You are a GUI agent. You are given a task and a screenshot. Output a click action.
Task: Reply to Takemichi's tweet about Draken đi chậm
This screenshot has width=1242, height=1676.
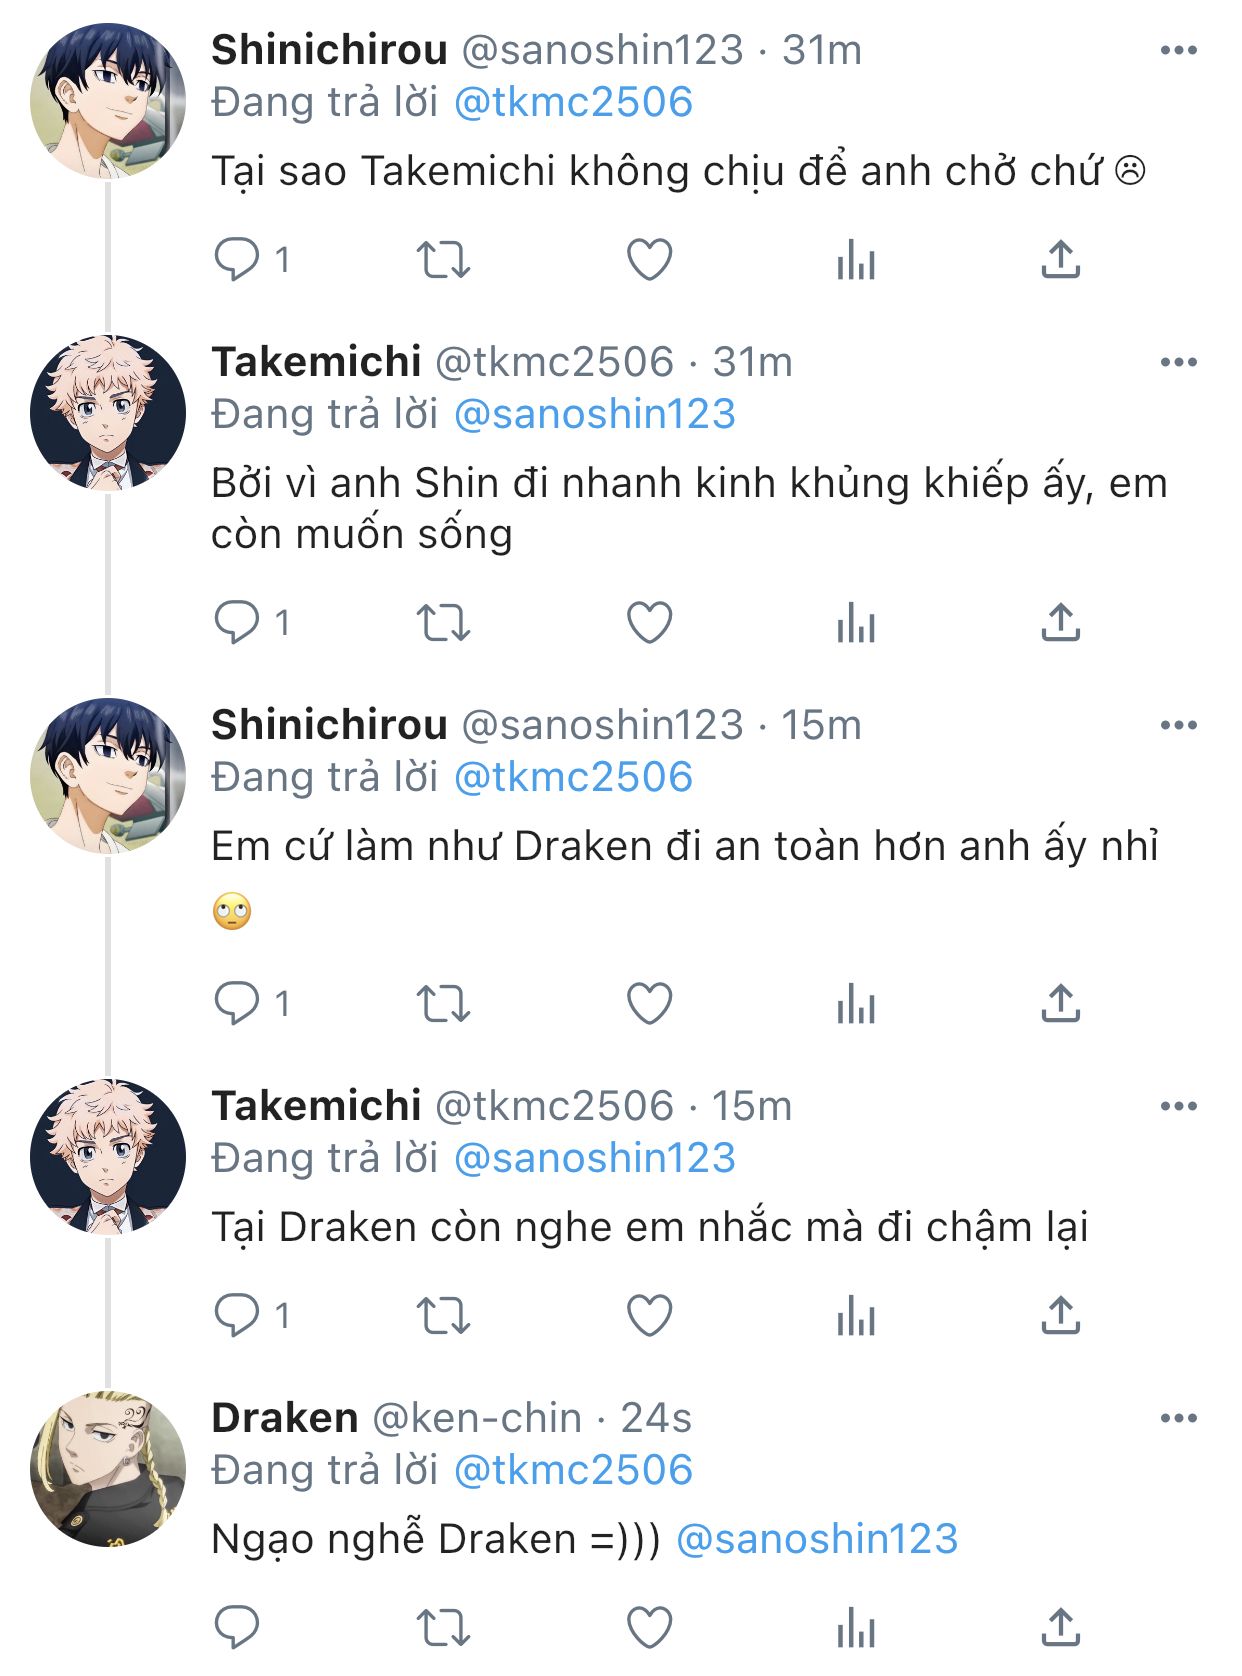click(x=237, y=1315)
